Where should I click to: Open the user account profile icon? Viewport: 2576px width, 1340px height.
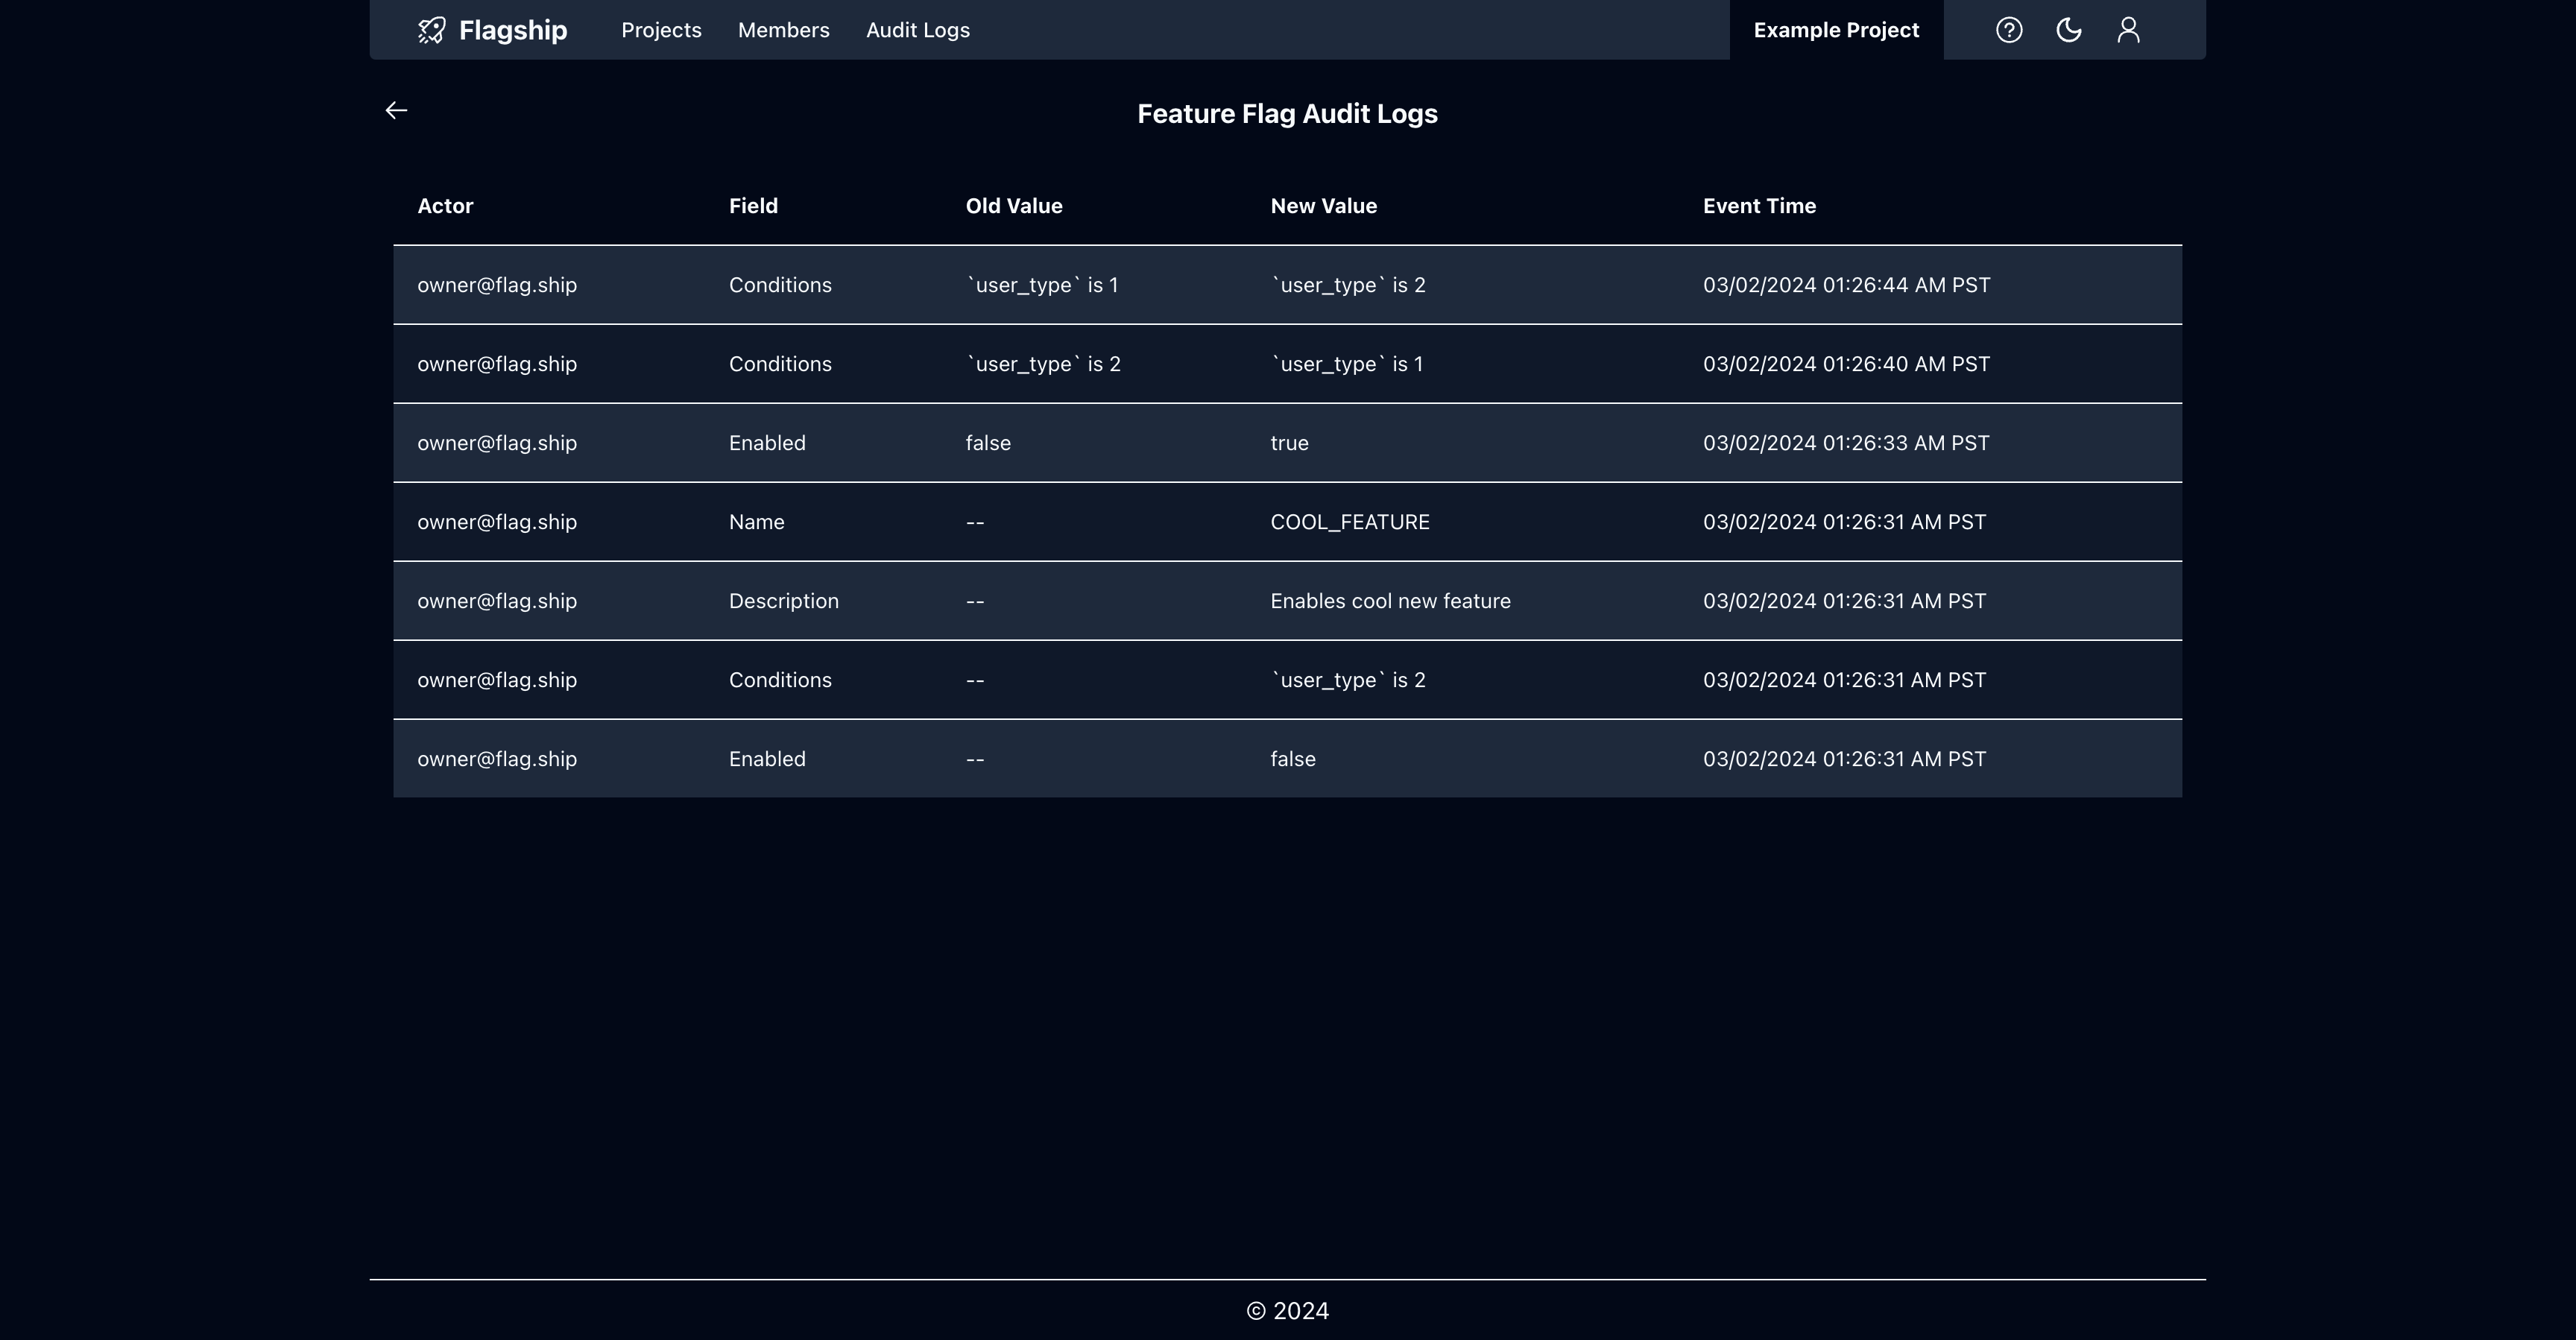pos(2129,30)
